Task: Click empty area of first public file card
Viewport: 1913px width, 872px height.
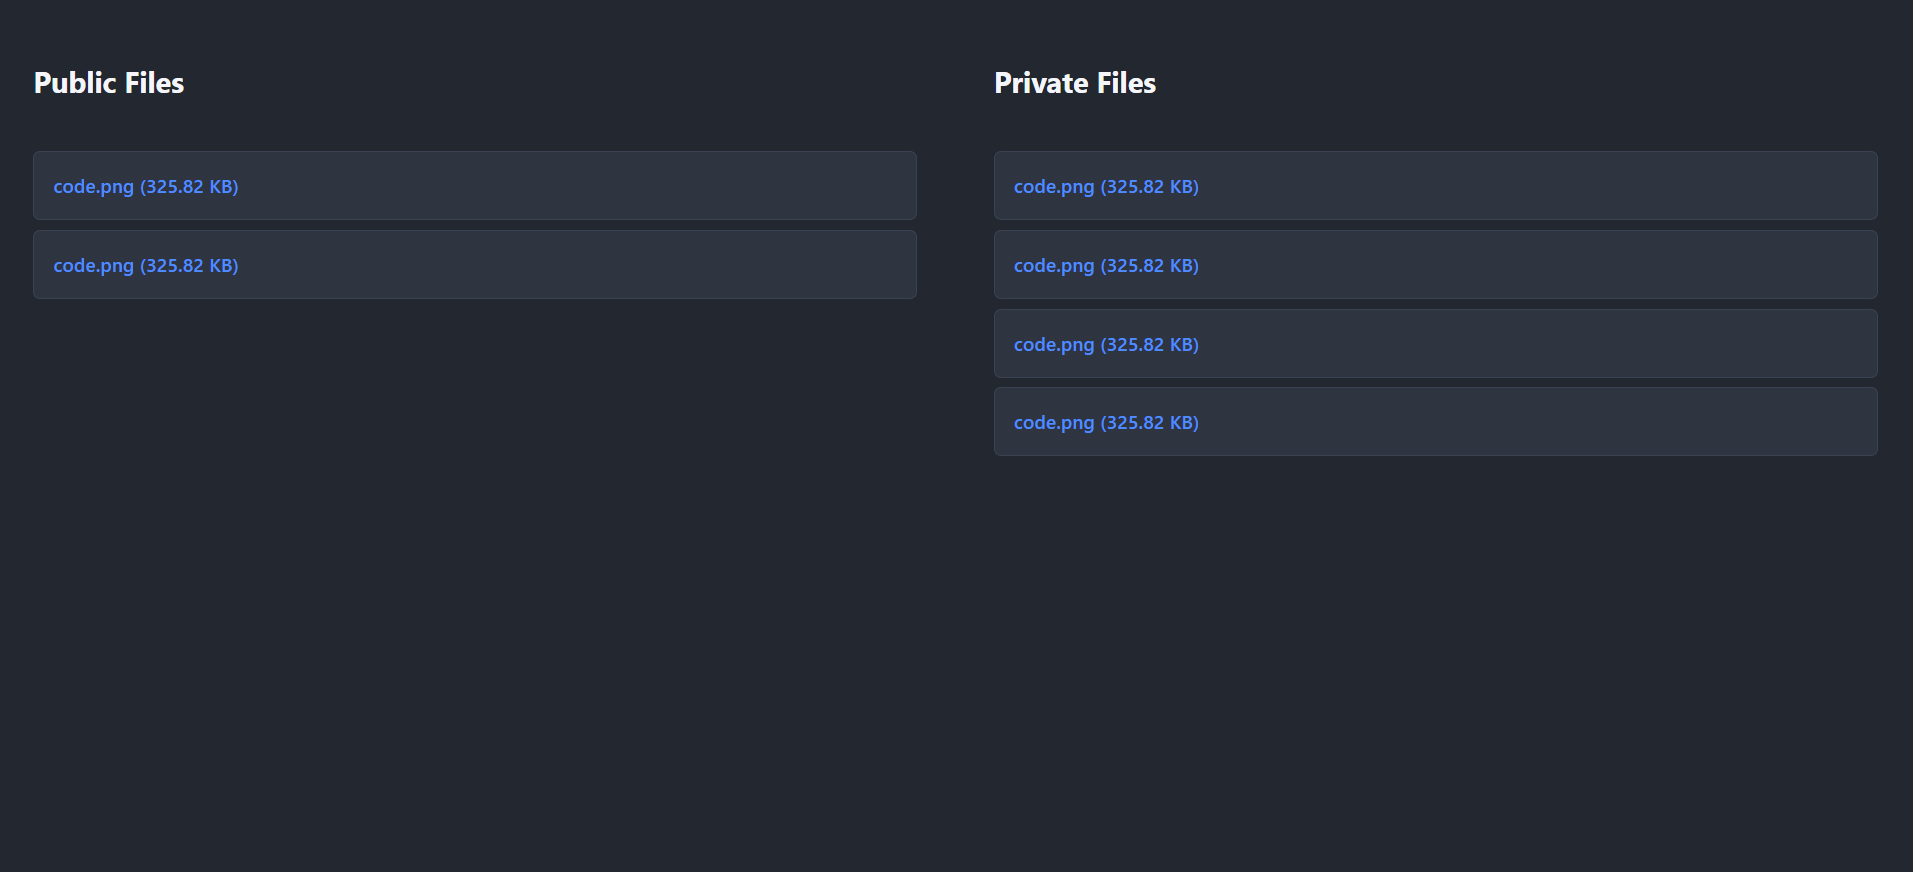Action: tap(600, 186)
